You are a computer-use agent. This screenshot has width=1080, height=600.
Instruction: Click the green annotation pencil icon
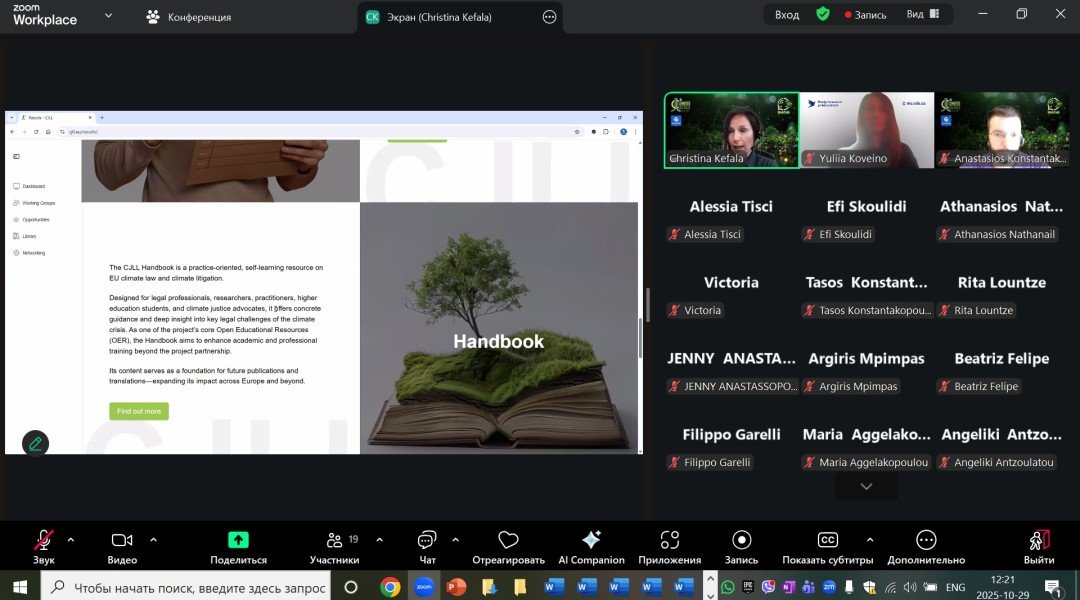click(x=36, y=443)
